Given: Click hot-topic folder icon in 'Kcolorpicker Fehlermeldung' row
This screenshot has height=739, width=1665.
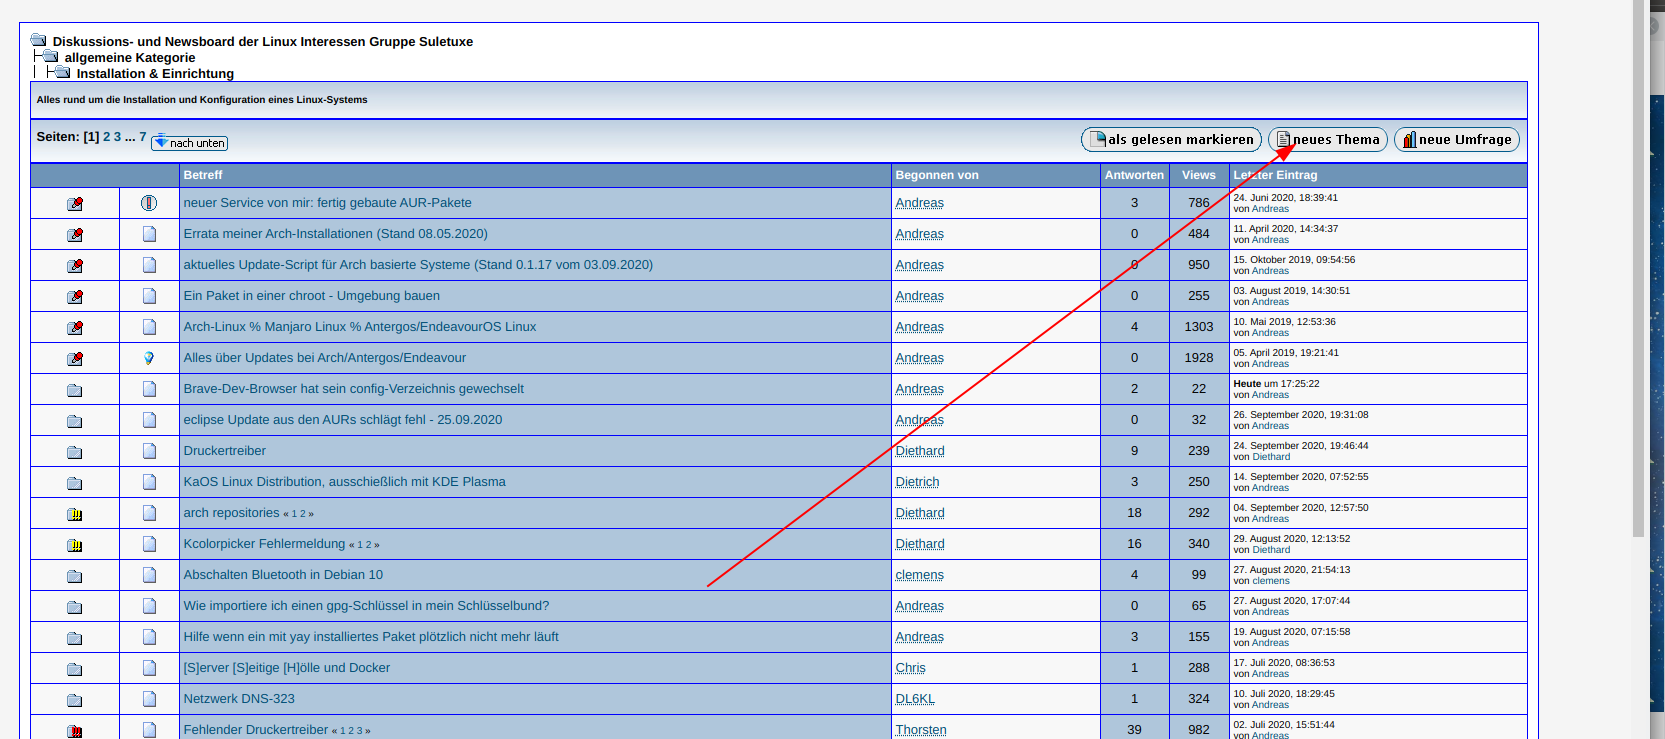Looking at the screenshot, I should click(x=75, y=545).
